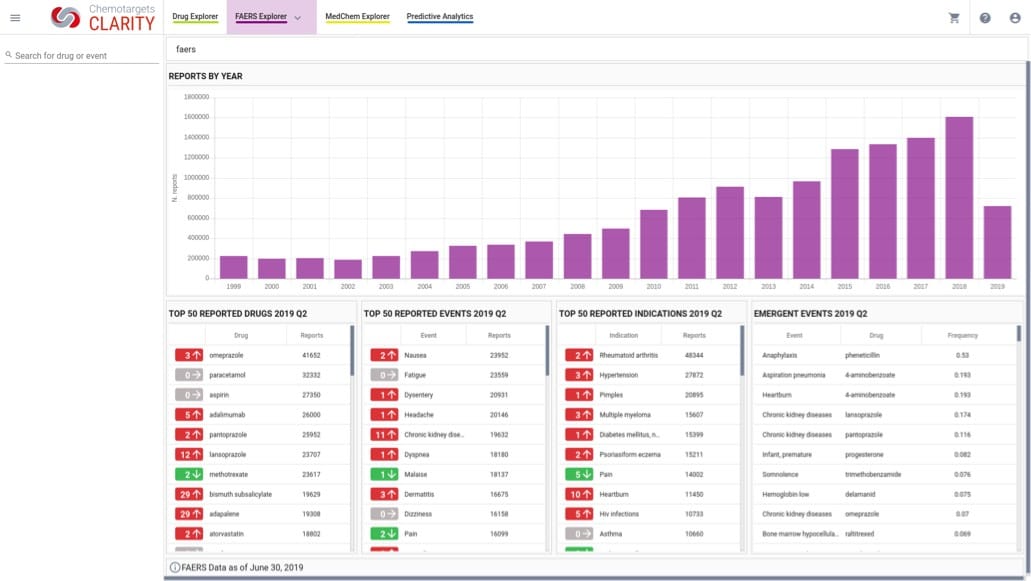Open the Predictive Analytics tab
Screen dimensions: 1031x581
click(x=440, y=16)
